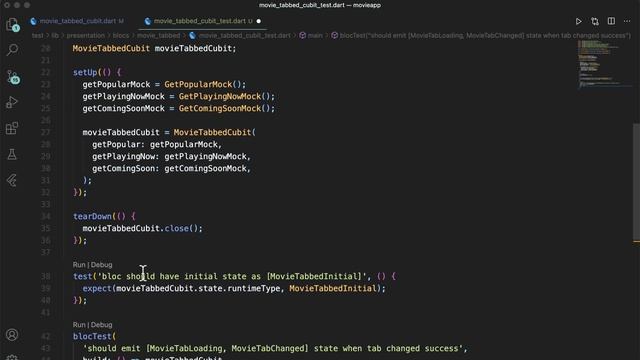Viewport: 640px width, 360px height.
Task: Open the Run and Debug view
Action: 12,102
